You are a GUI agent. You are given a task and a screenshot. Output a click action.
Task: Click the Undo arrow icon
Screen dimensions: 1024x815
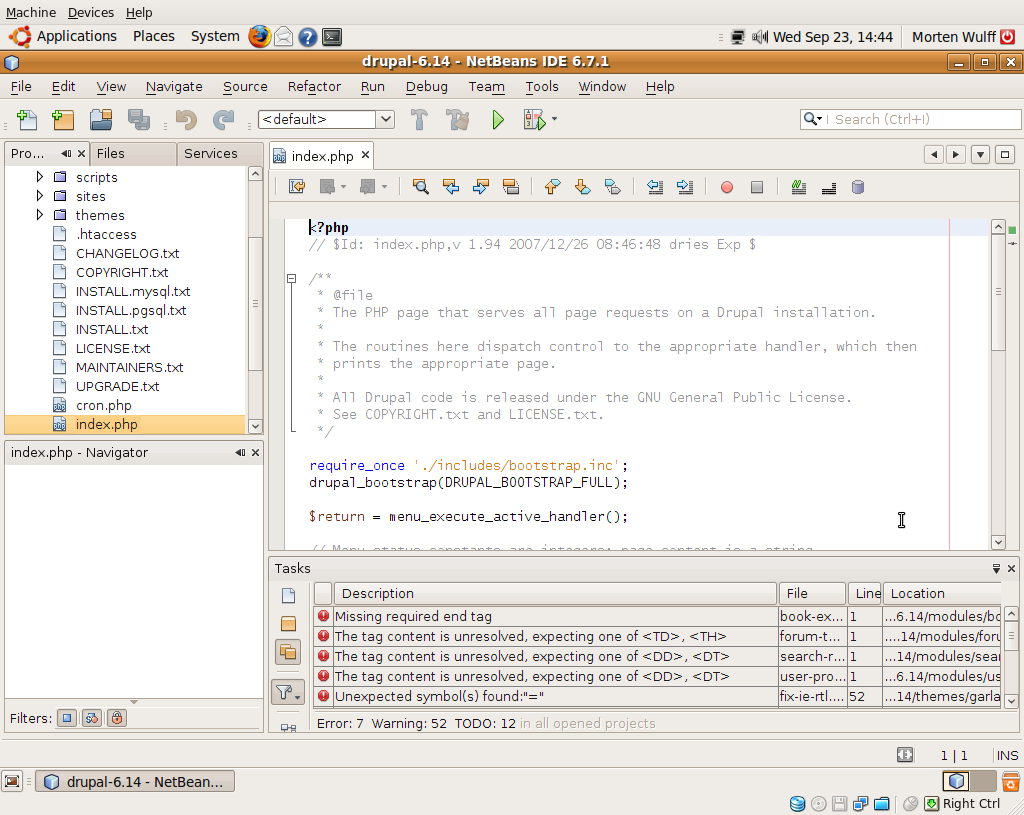[x=187, y=120]
